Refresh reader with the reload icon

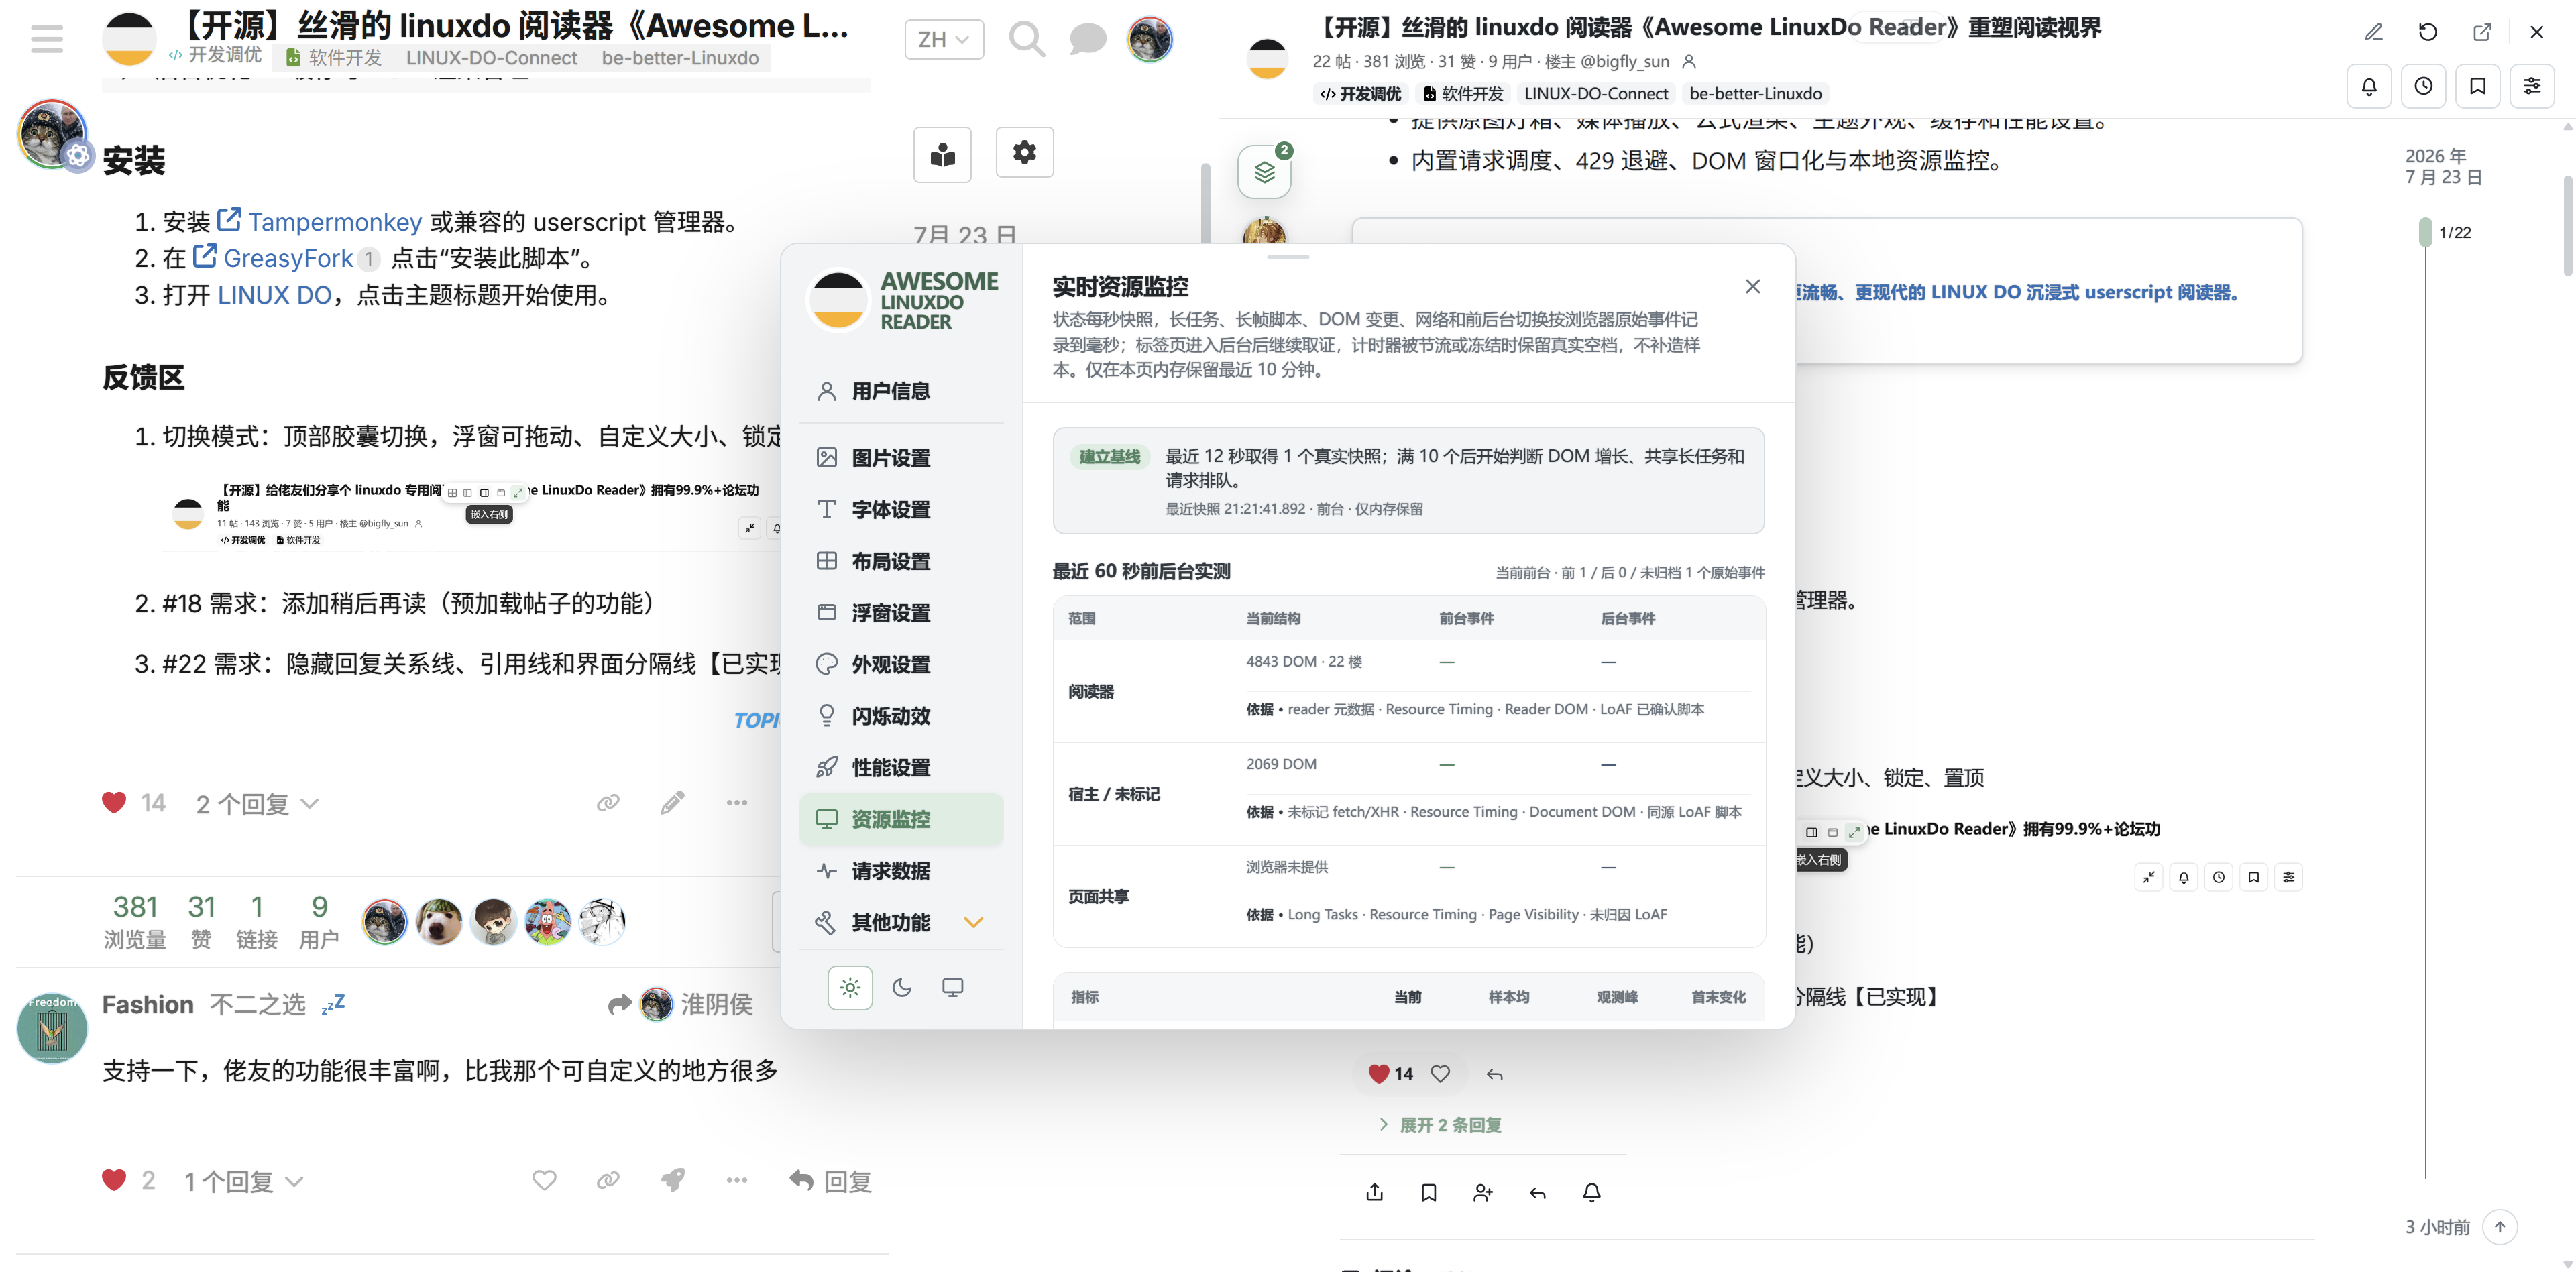pyautogui.click(x=2427, y=32)
